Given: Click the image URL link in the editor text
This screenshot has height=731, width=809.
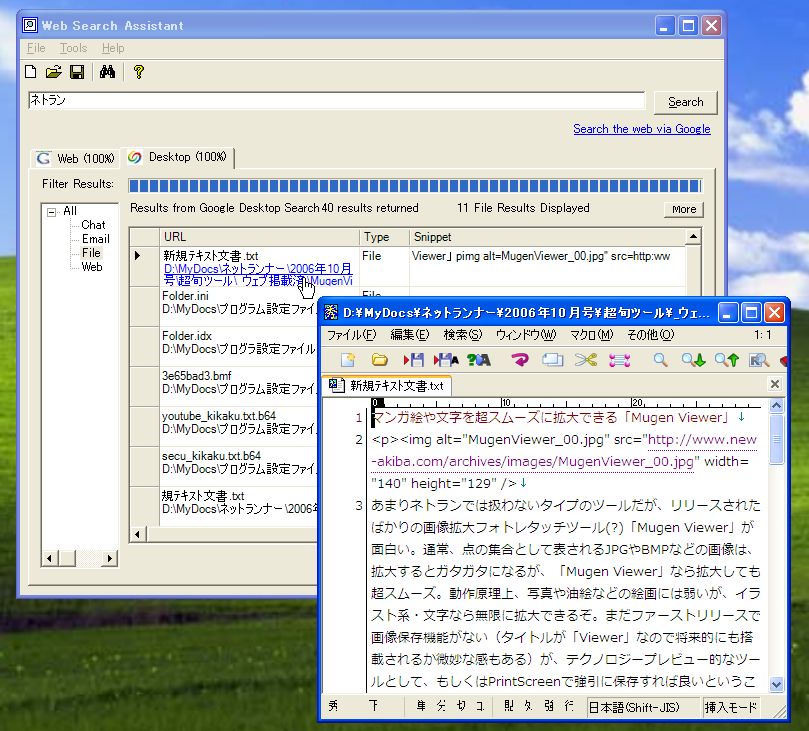Looking at the screenshot, I should pos(564,450).
